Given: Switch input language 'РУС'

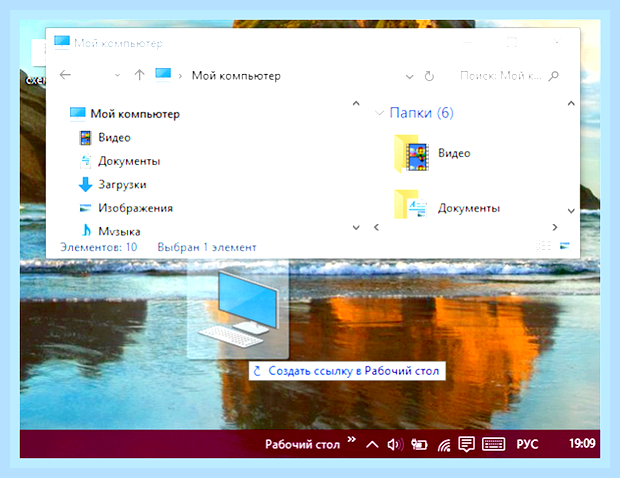Looking at the screenshot, I should (527, 444).
